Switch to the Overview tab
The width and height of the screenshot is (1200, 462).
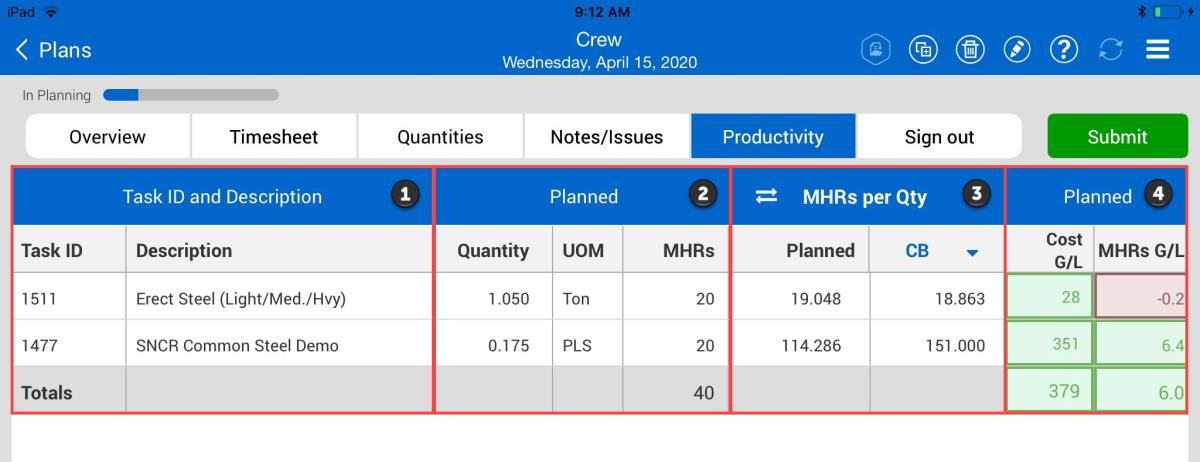pyautogui.click(x=107, y=137)
